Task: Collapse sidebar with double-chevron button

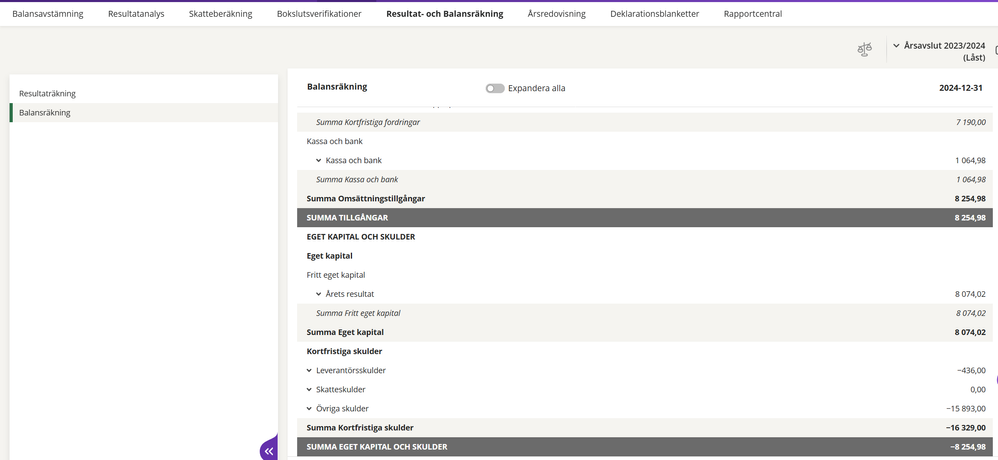Action: tap(269, 451)
